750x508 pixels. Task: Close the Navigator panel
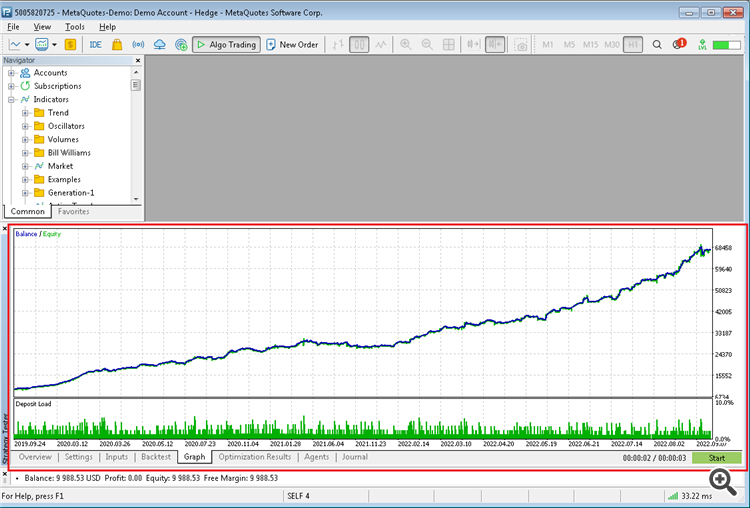pyautogui.click(x=138, y=60)
